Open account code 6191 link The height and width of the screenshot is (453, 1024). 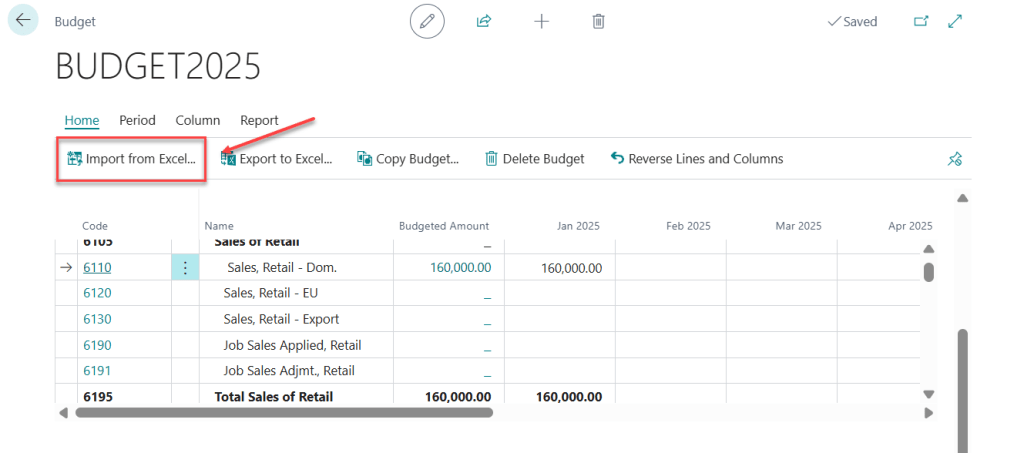click(x=97, y=371)
